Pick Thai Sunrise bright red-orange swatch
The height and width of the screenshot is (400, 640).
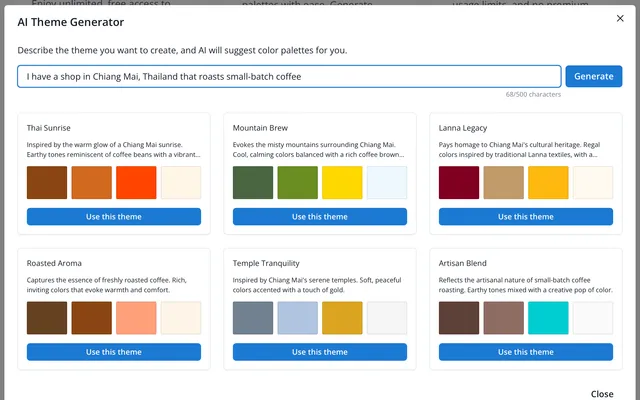pos(136,182)
